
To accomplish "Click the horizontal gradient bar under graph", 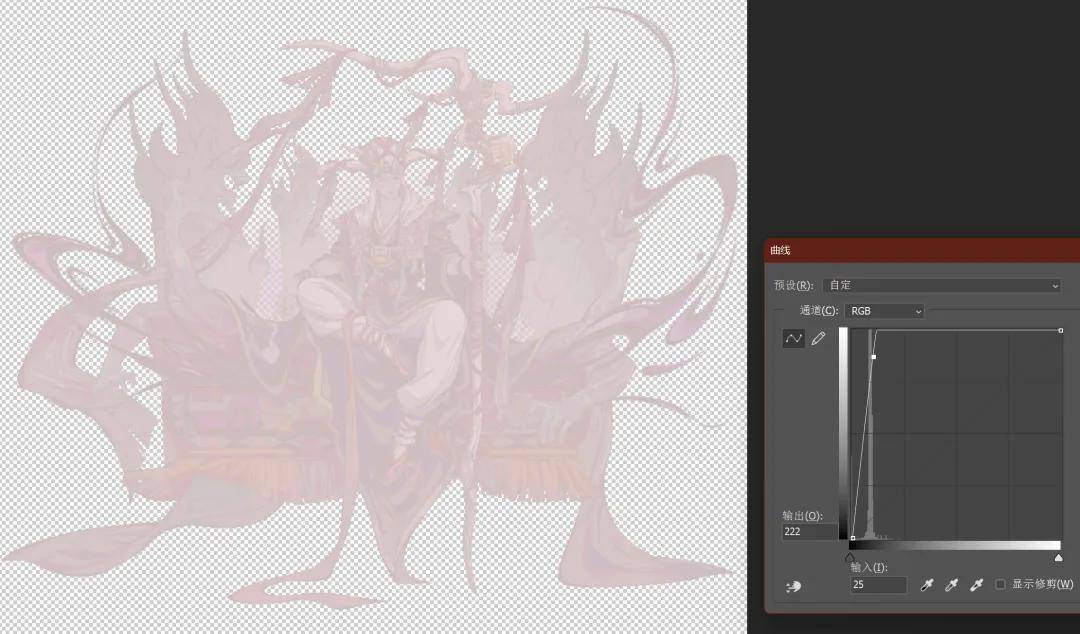I will pos(955,545).
